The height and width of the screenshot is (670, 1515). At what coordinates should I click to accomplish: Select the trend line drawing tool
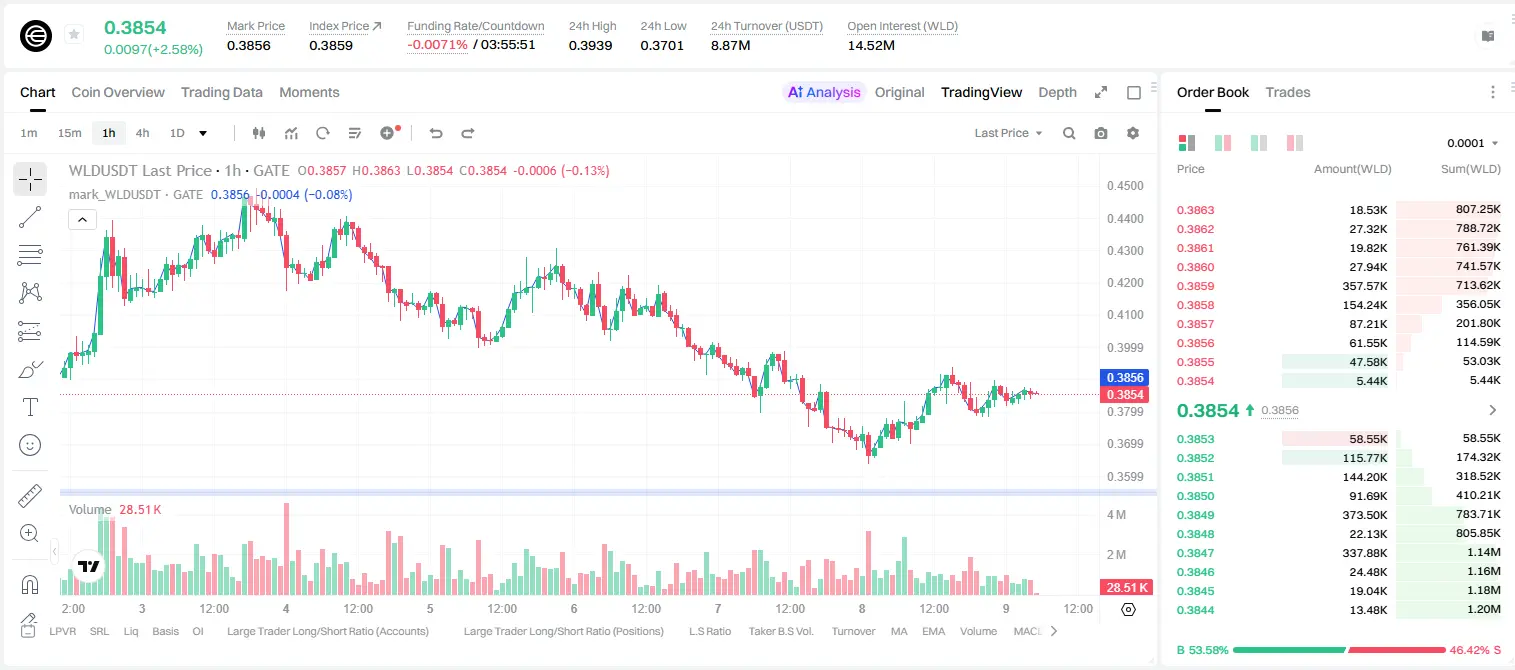[x=30, y=217]
